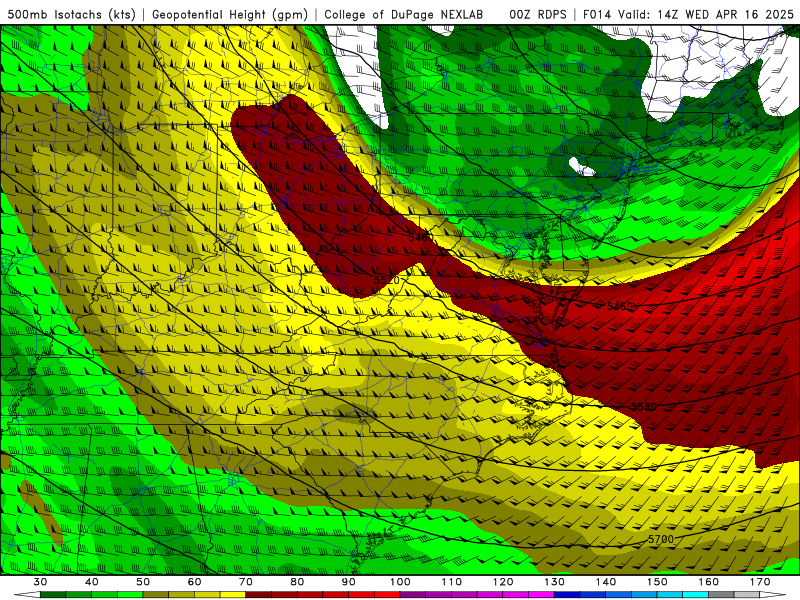
Task: Click the bright green swatch ending at 50 knots
Action: (130, 595)
